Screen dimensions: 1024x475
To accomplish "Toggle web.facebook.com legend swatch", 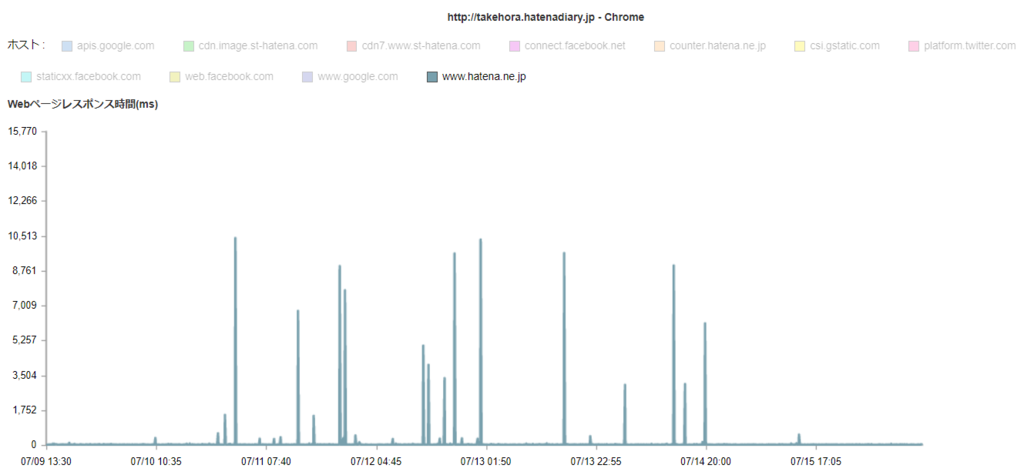I will pos(174,77).
